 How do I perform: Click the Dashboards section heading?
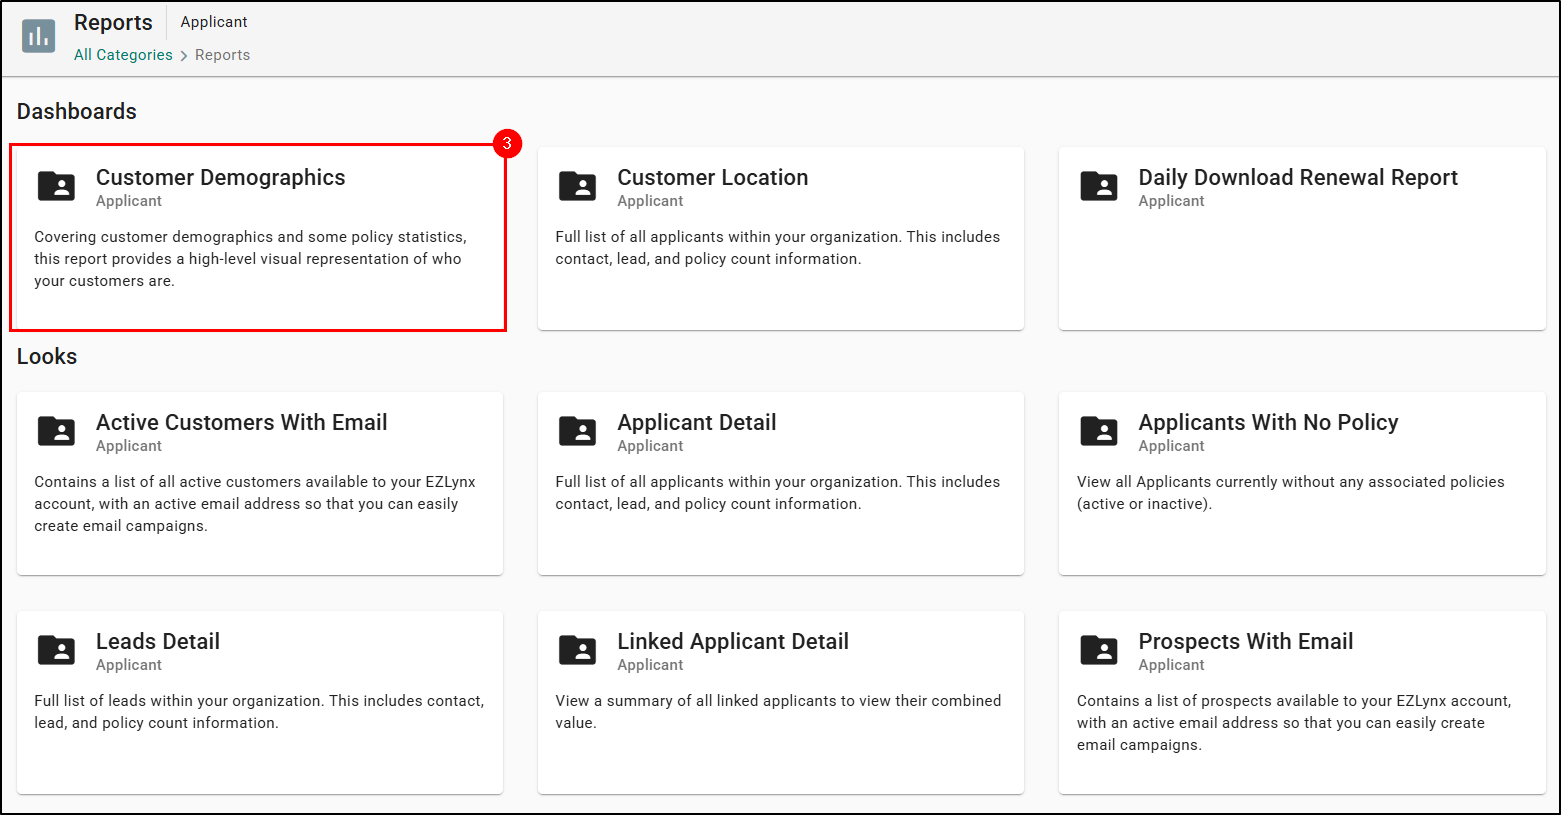coord(77,112)
